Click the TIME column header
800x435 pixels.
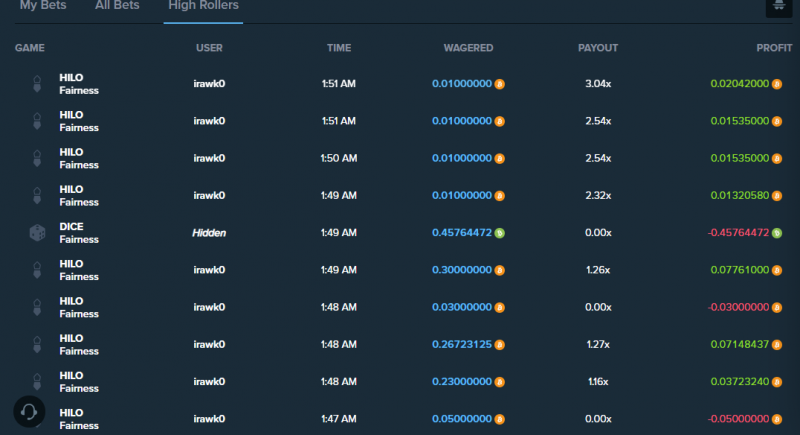339,48
